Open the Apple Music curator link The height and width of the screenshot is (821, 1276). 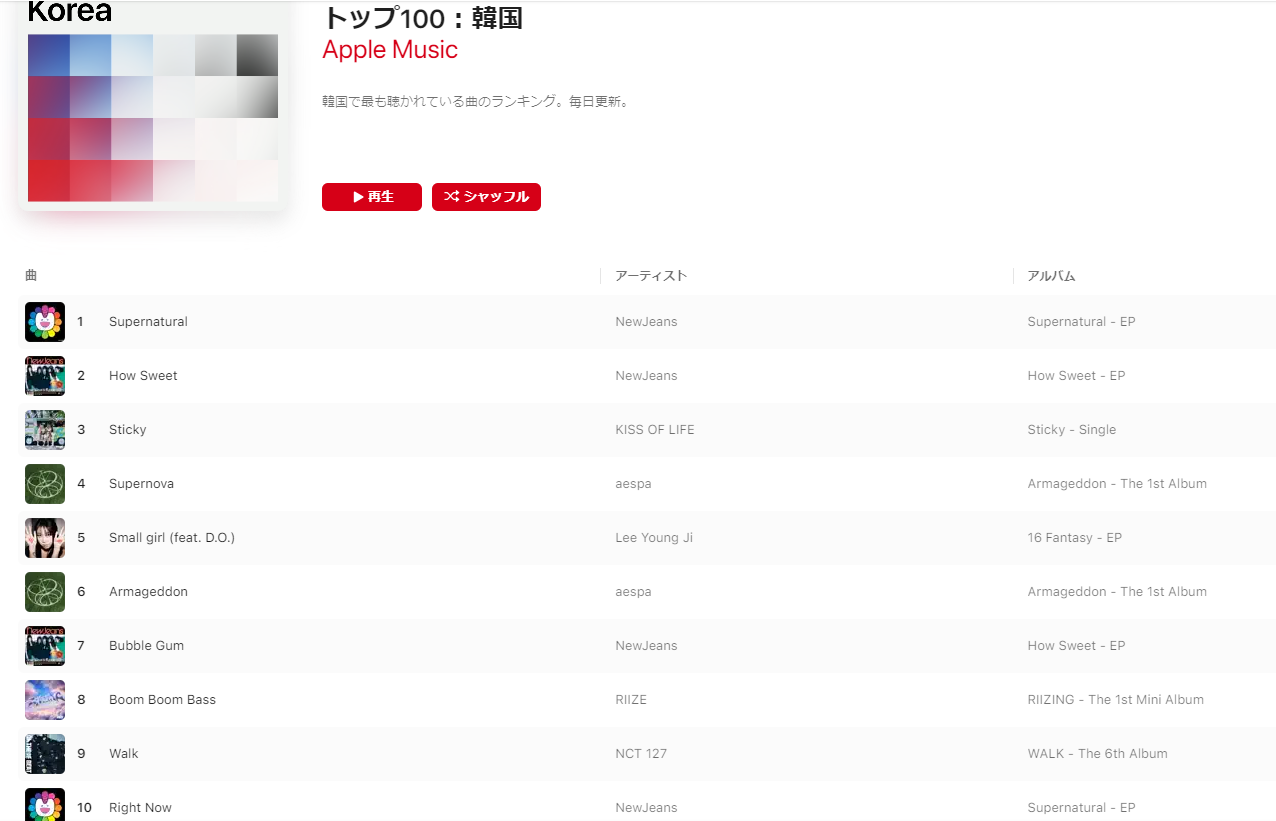click(x=390, y=50)
